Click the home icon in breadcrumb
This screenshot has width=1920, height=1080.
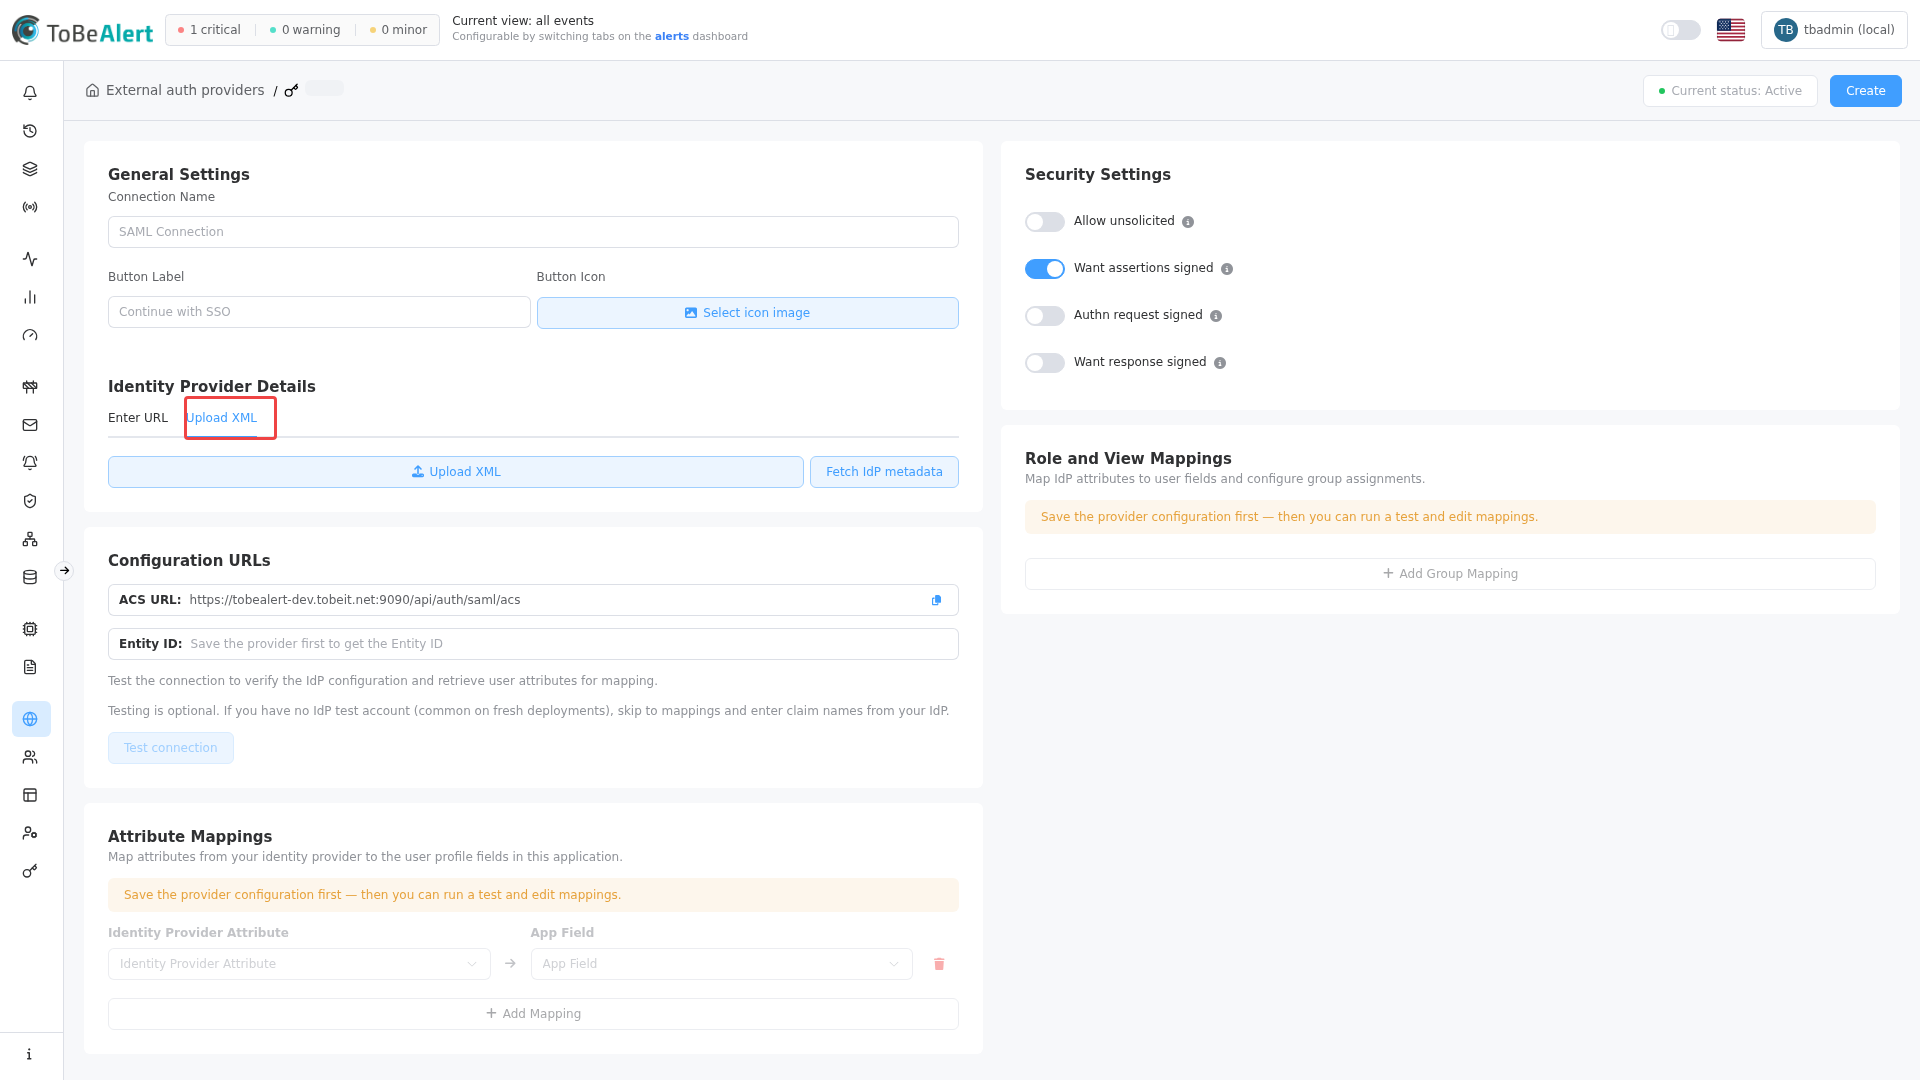point(92,90)
